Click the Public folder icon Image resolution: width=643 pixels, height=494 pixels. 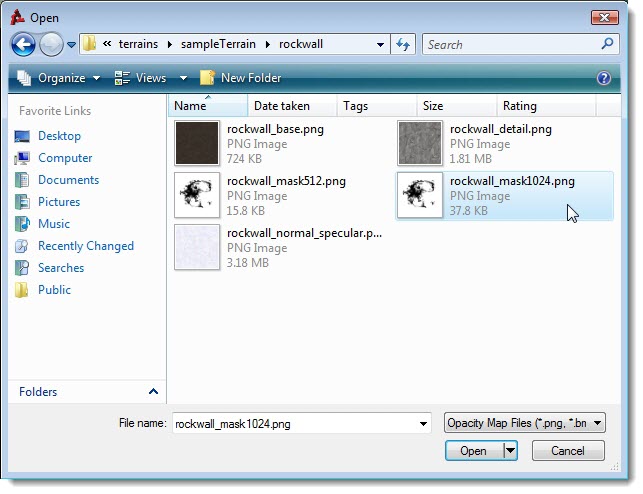(x=21, y=290)
